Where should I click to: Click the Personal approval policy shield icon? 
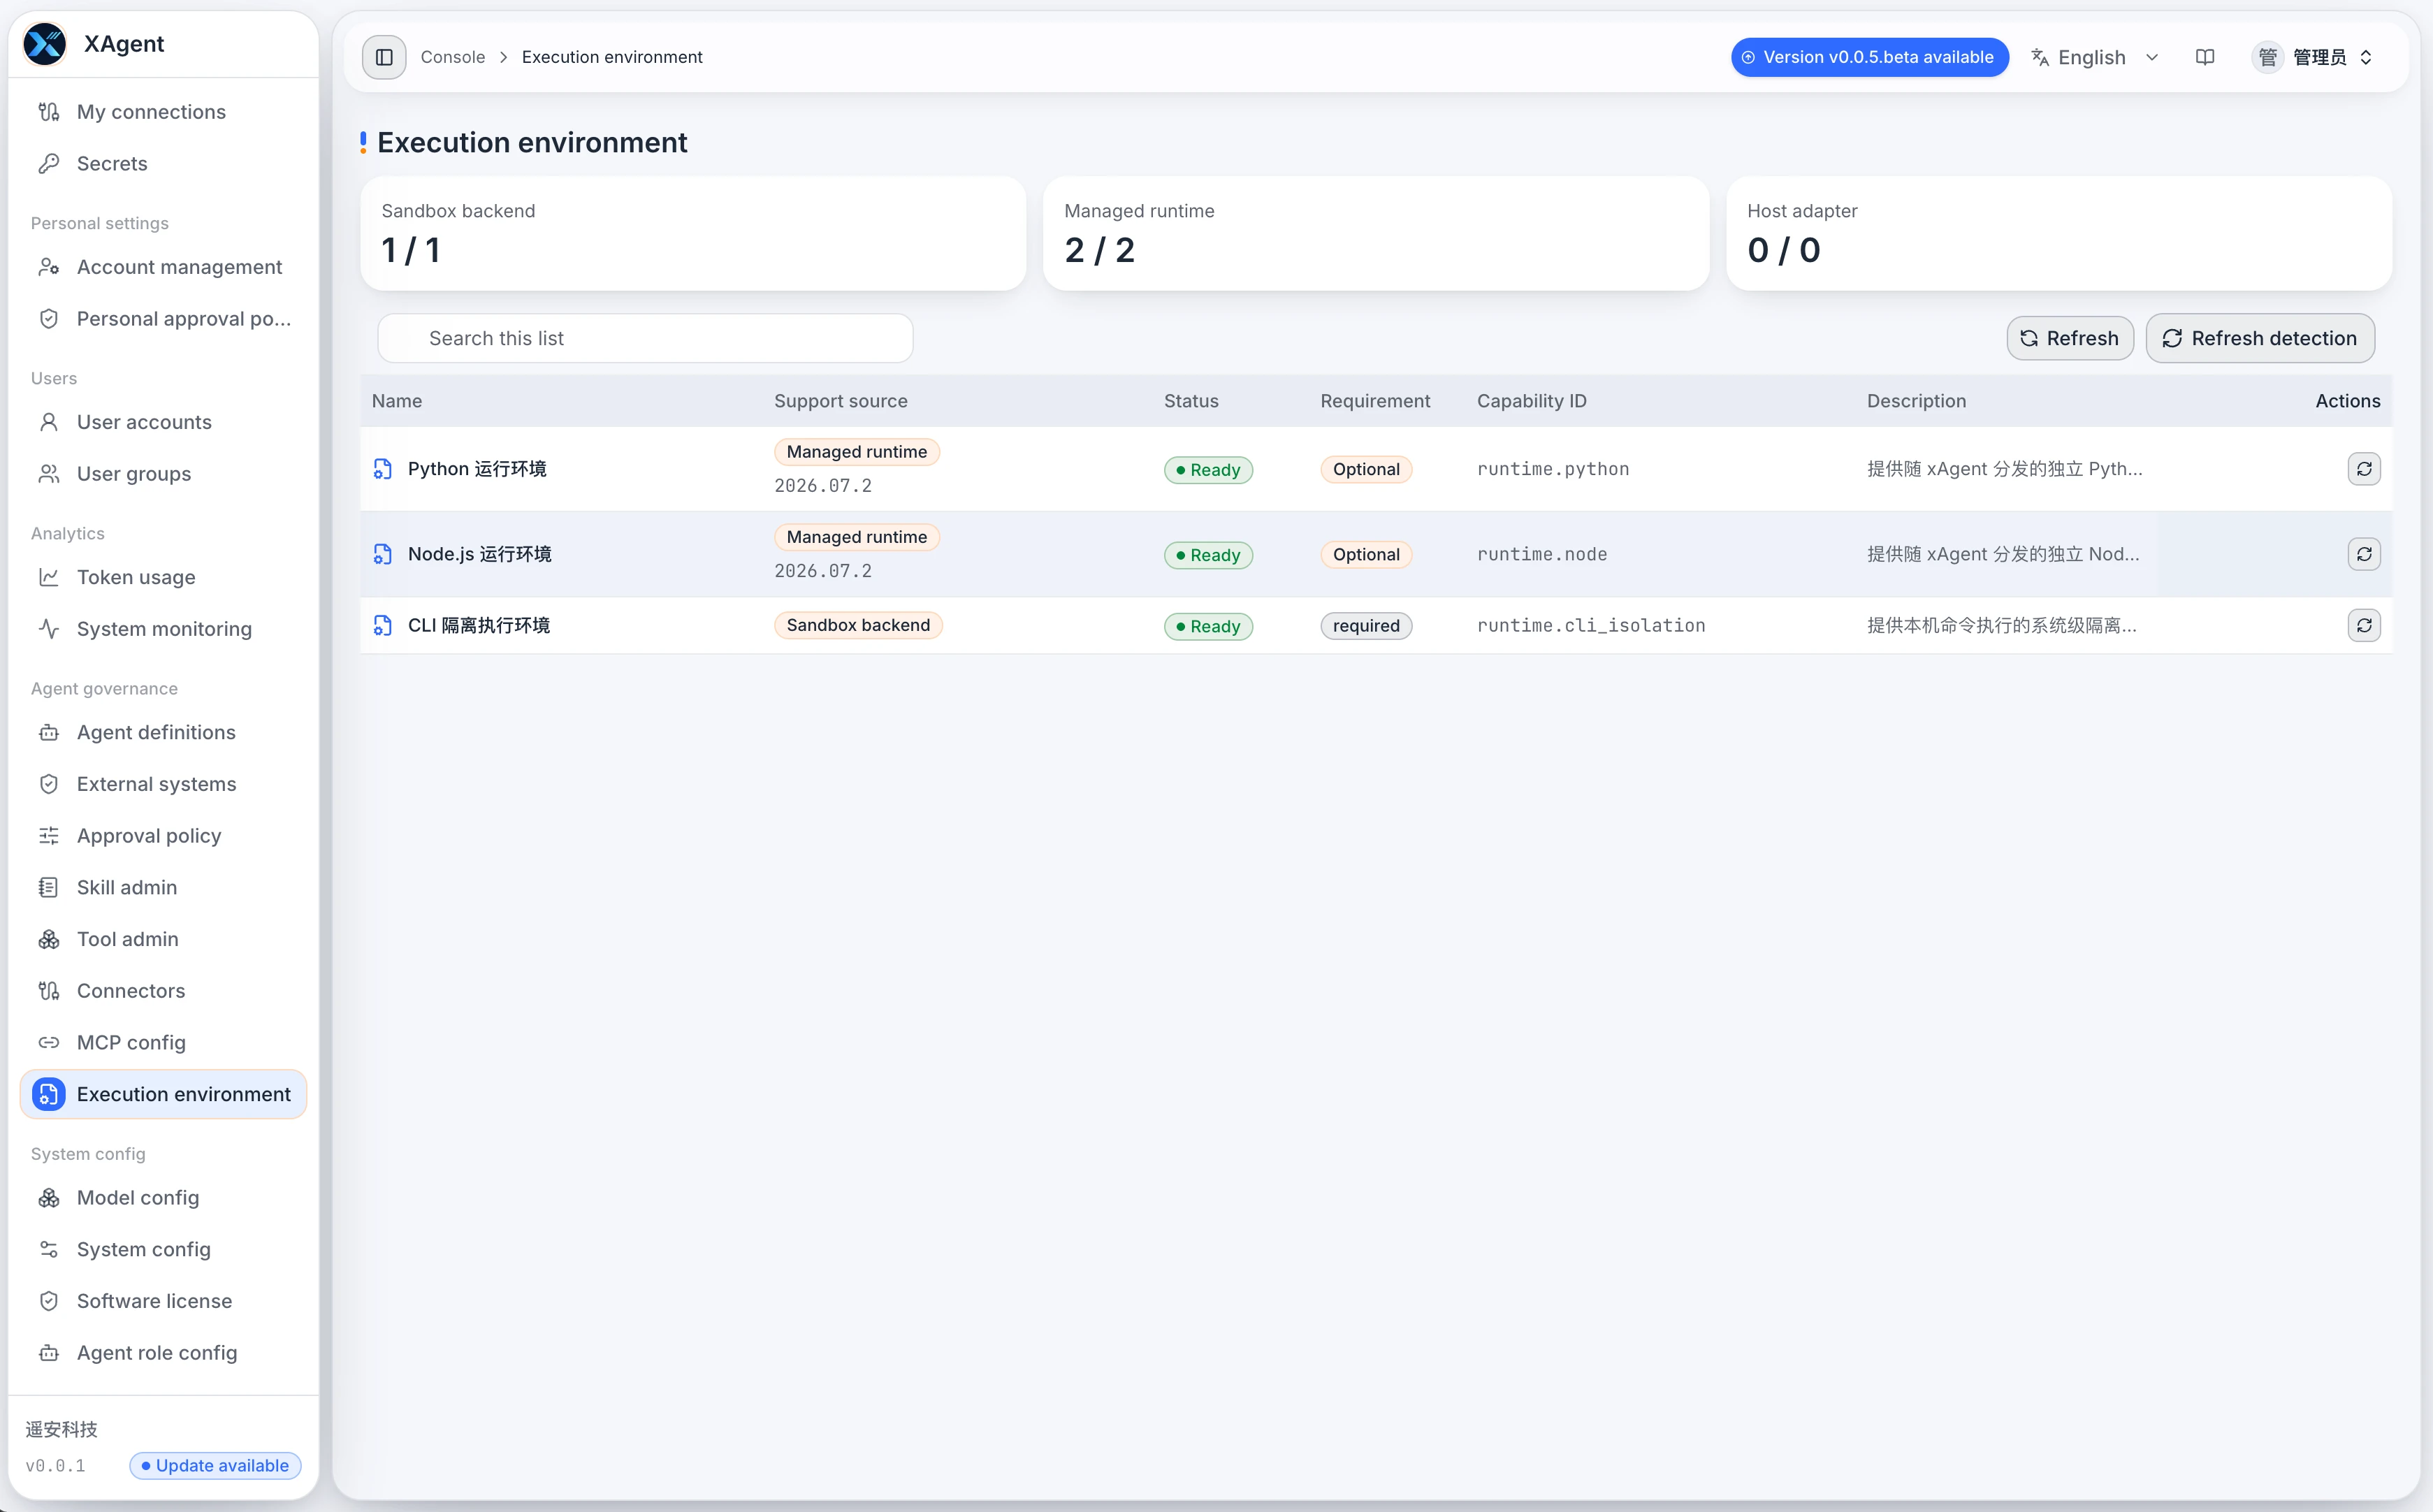click(49, 319)
